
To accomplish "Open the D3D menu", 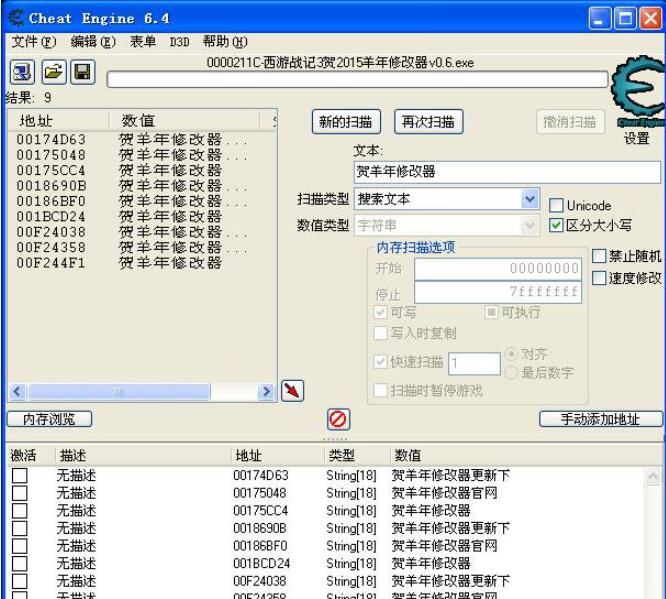I will pyautogui.click(x=179, y=42).
